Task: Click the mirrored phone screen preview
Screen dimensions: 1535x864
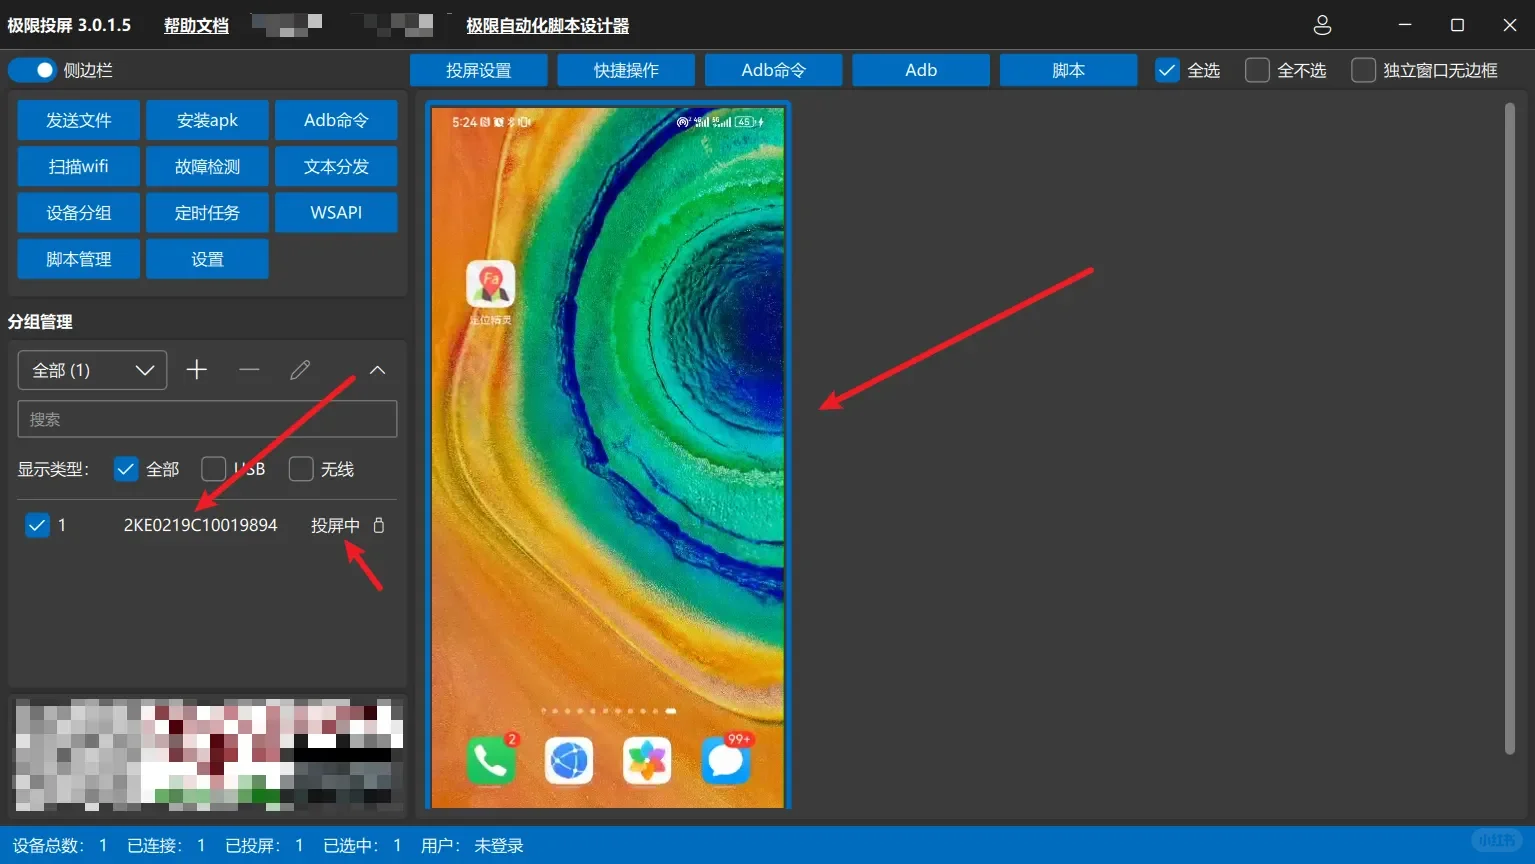Action: 608,456
